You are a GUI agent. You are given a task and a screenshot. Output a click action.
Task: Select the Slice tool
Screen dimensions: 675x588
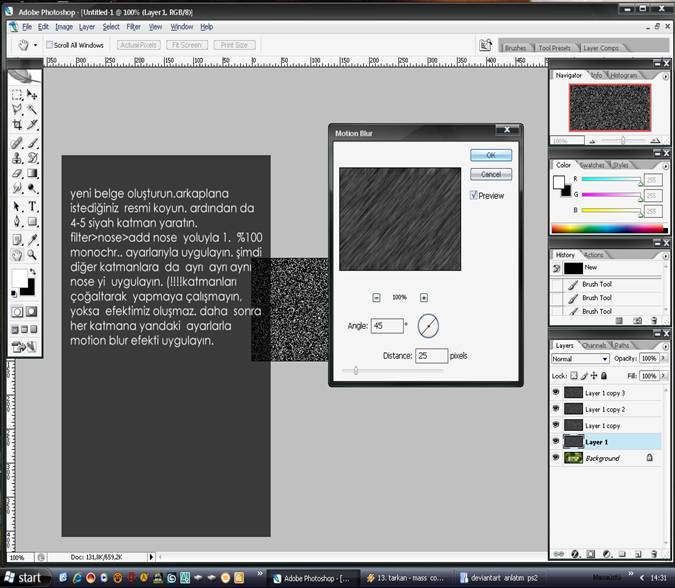[x=32, y=125]
